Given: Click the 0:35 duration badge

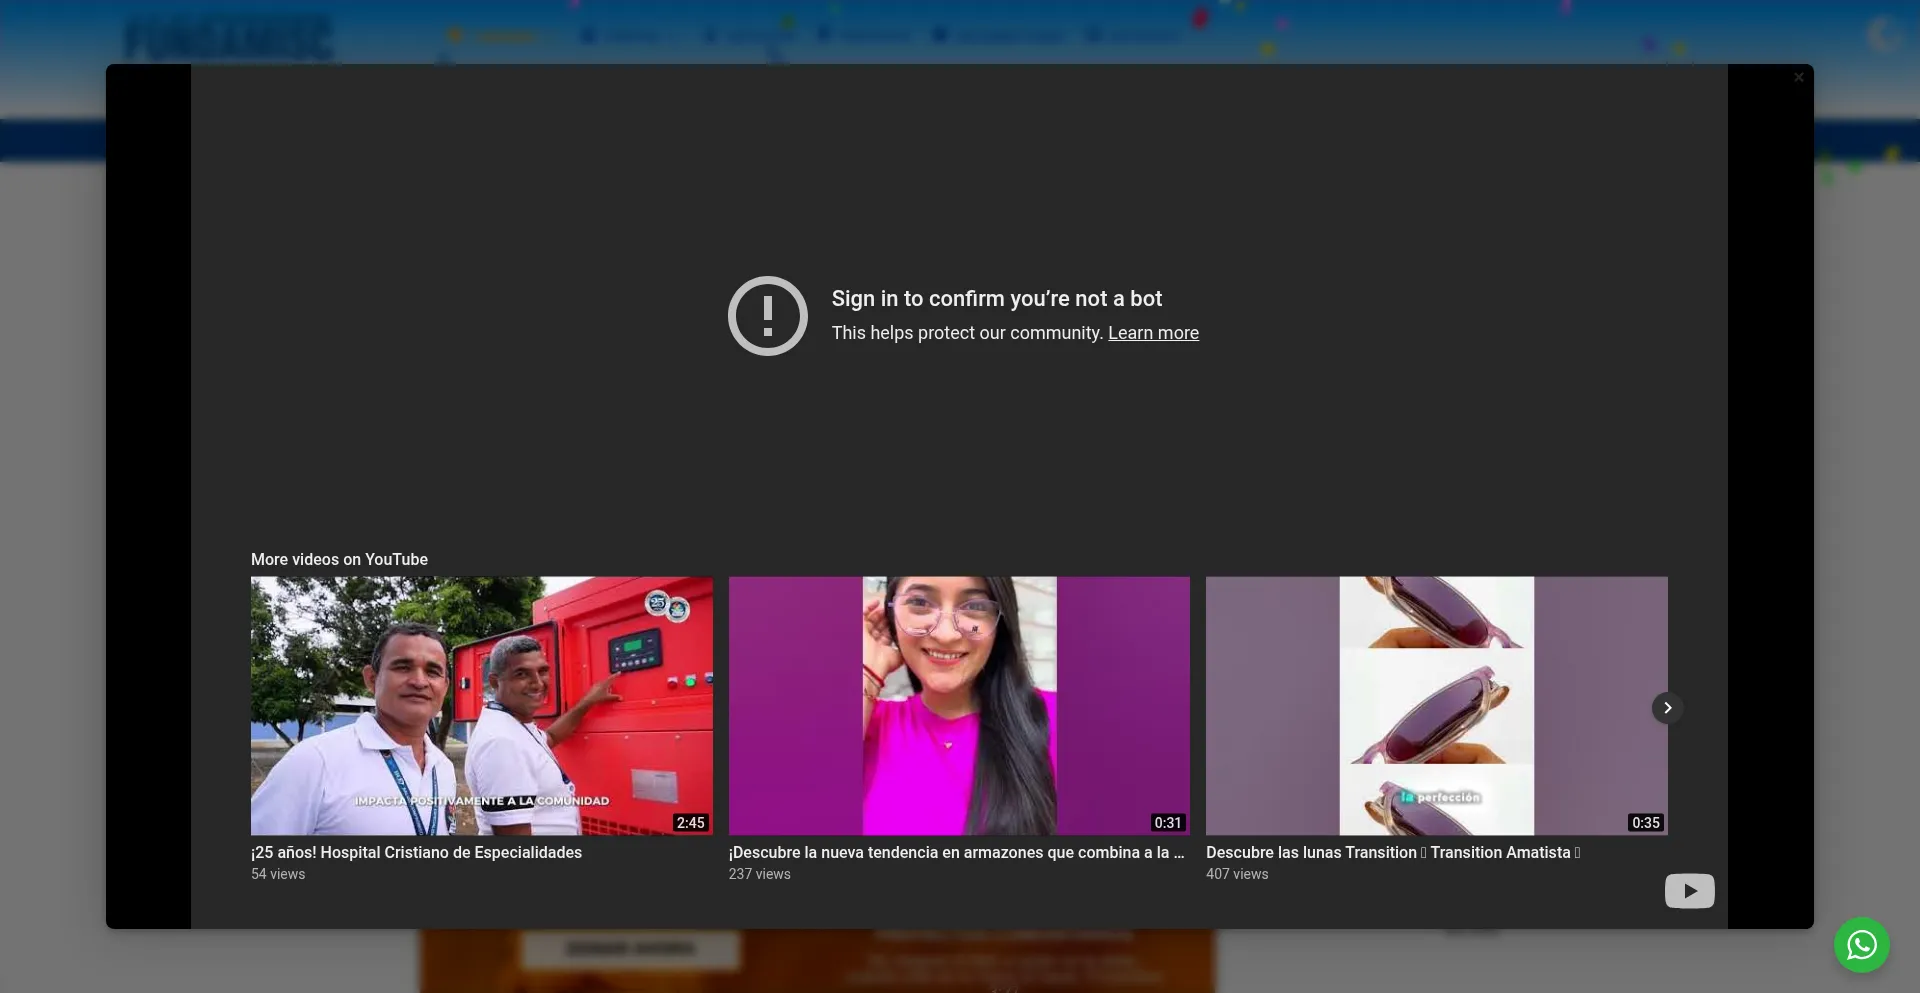Looking at the screenshot, I should 1646,823.
